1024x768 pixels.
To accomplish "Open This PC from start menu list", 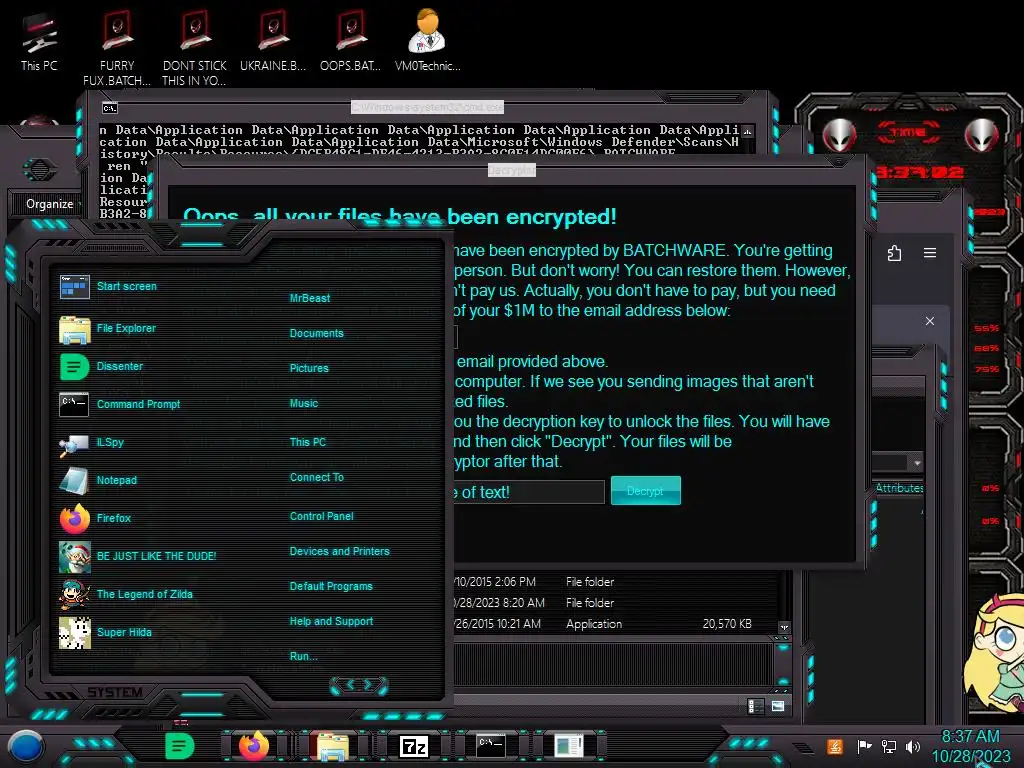I will [308, 442].
